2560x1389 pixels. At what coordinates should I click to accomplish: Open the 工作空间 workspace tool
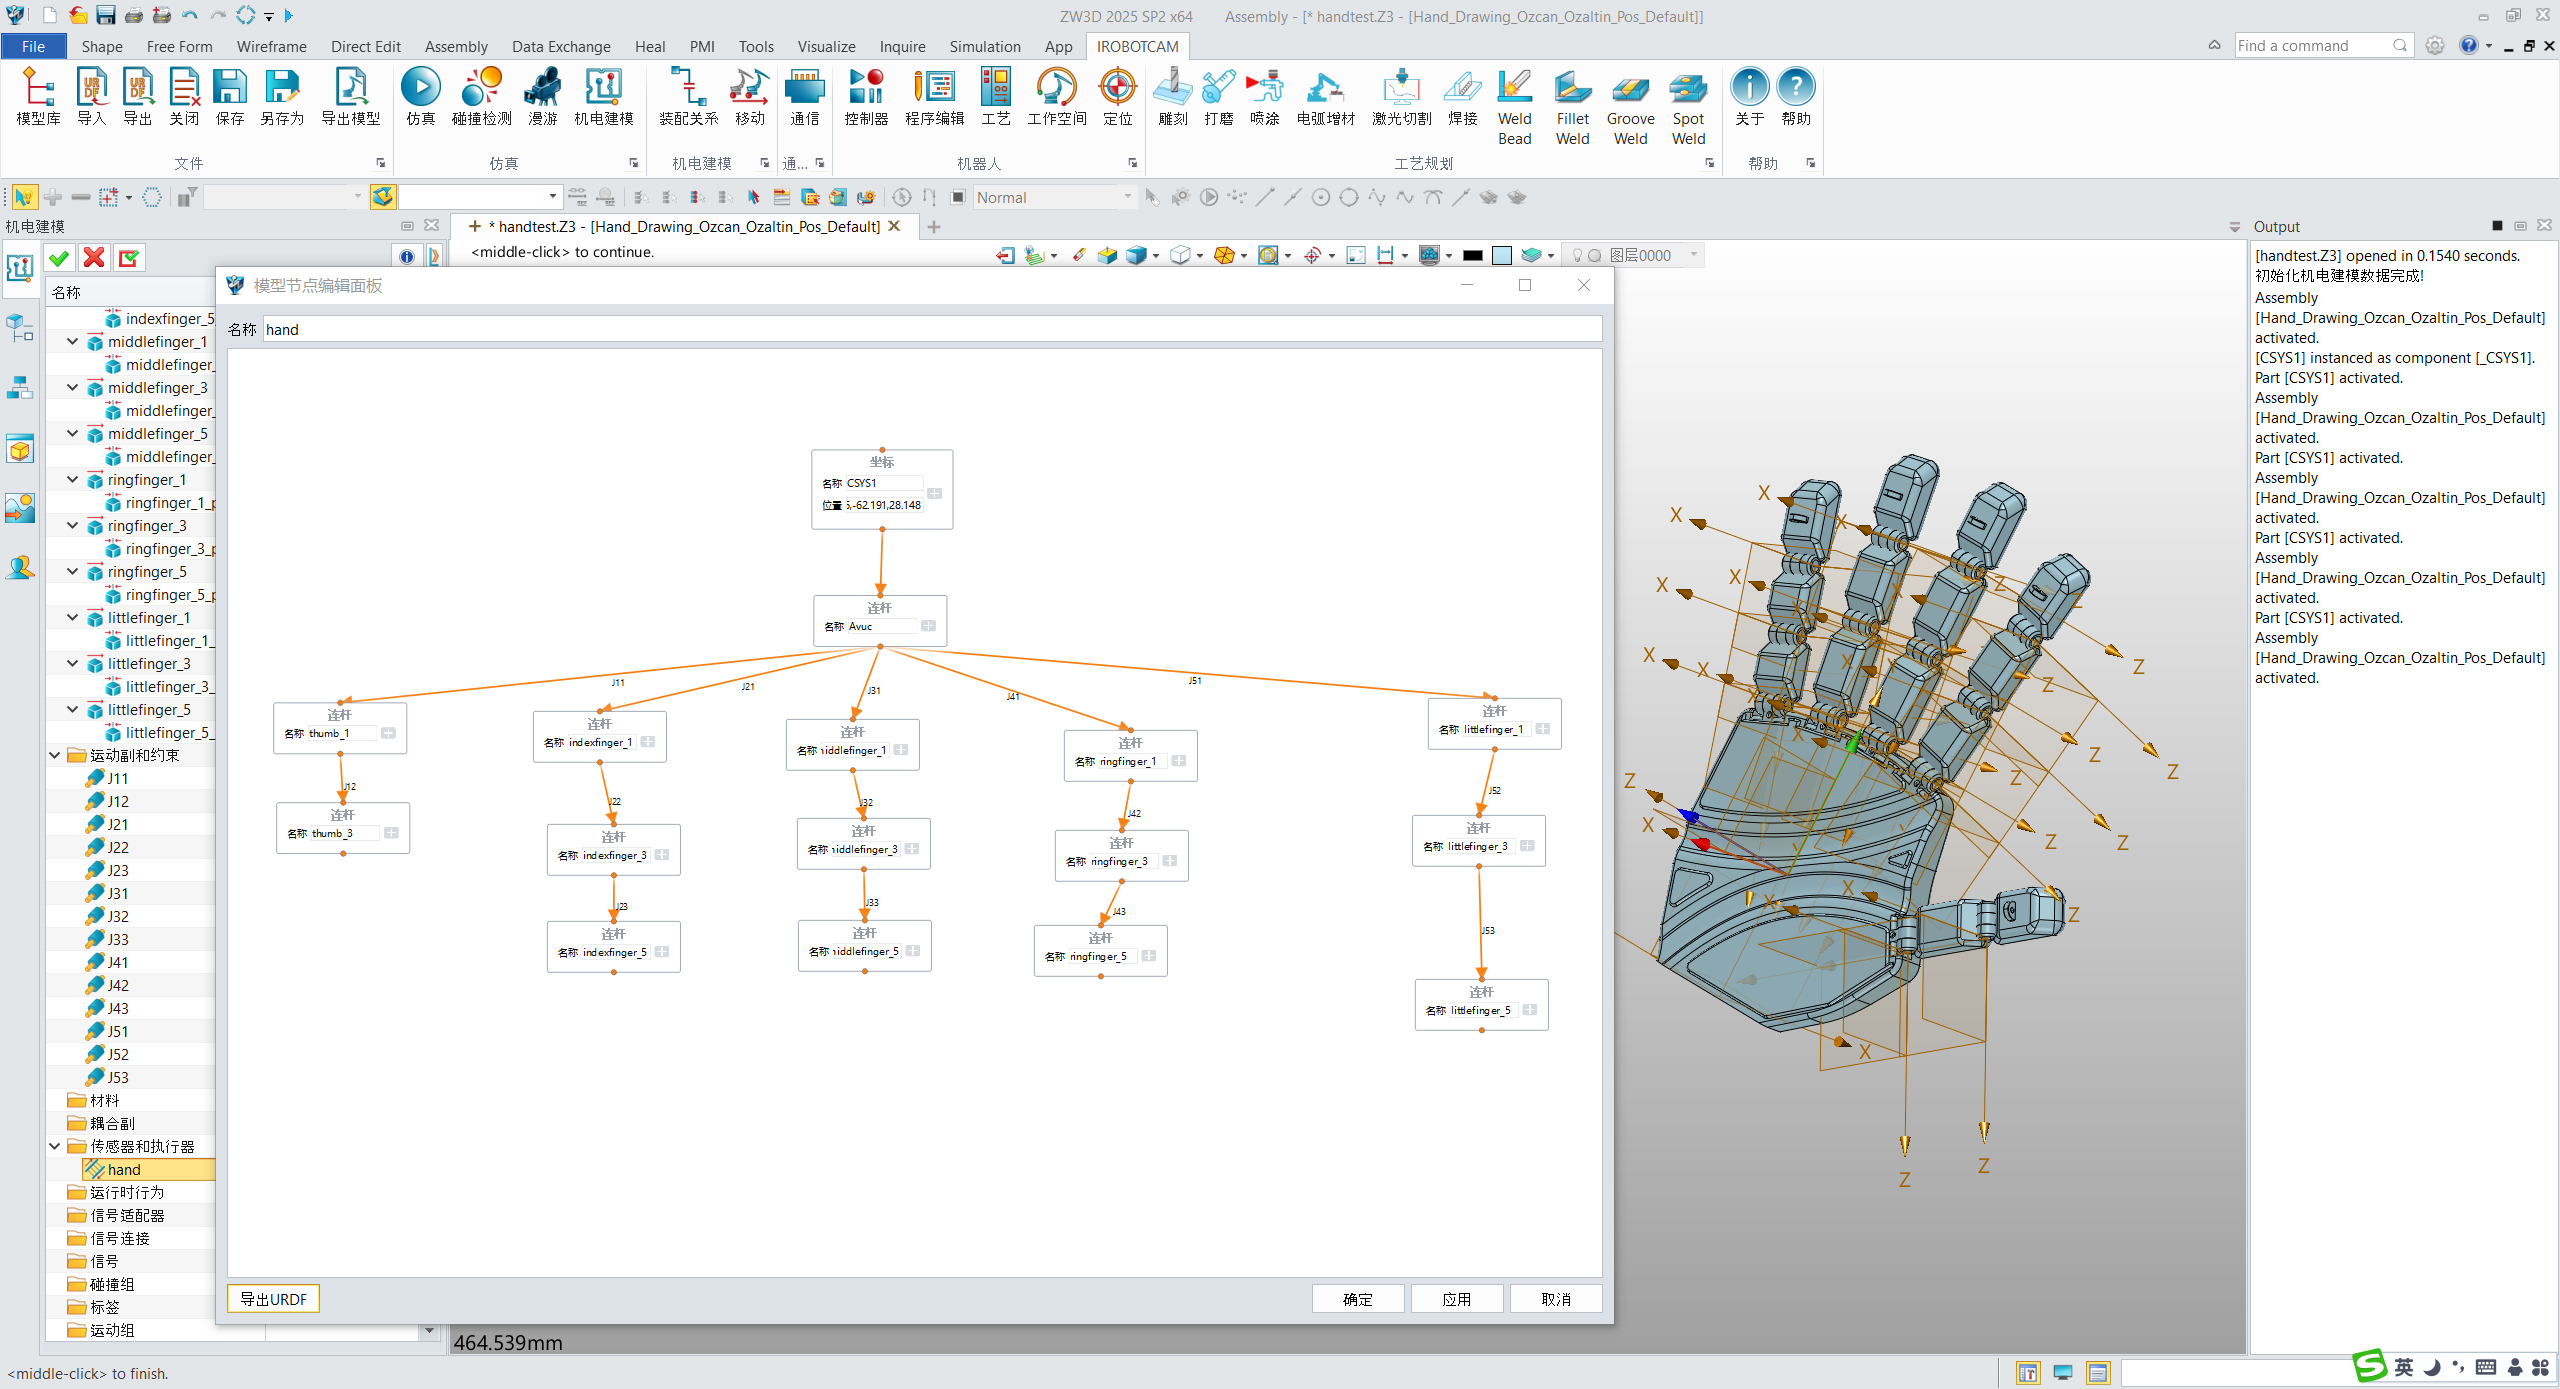click(1056, 88)
